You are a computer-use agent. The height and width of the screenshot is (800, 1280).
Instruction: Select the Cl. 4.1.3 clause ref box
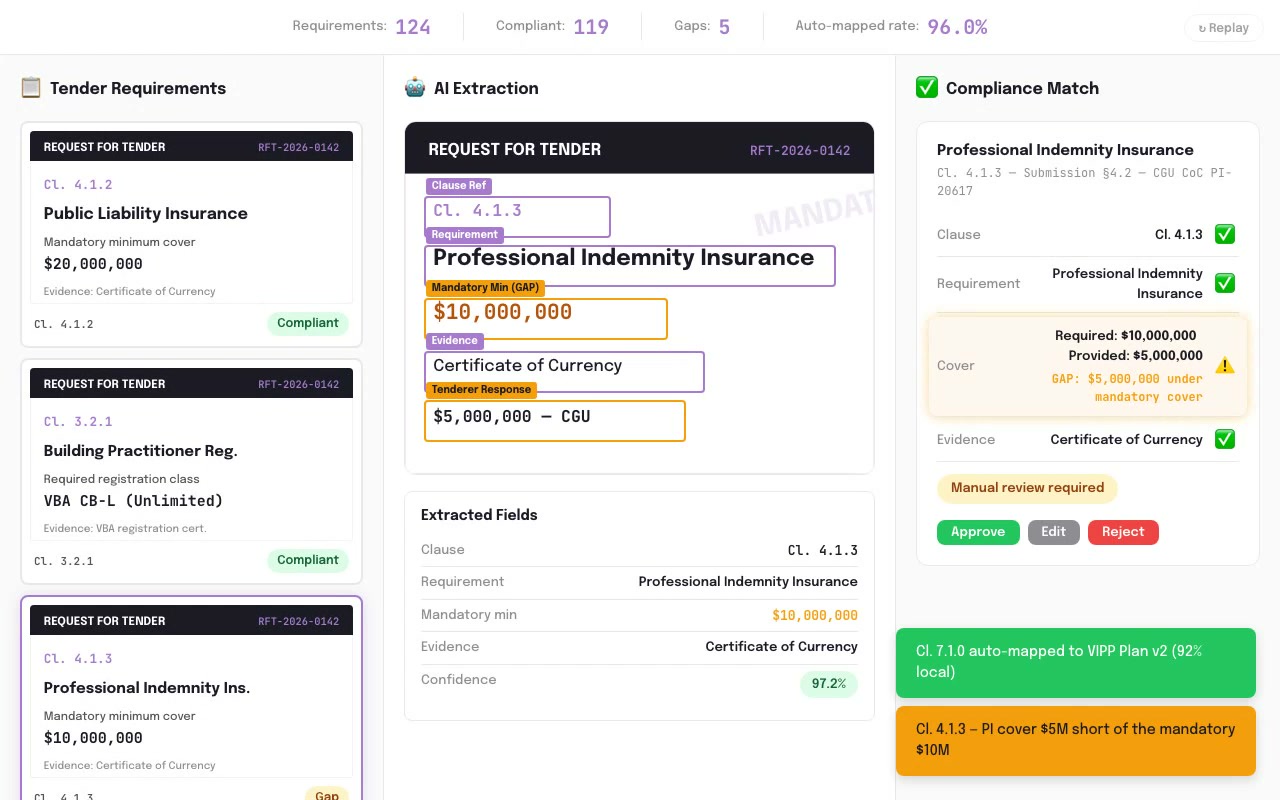click(x=517, y=217)
